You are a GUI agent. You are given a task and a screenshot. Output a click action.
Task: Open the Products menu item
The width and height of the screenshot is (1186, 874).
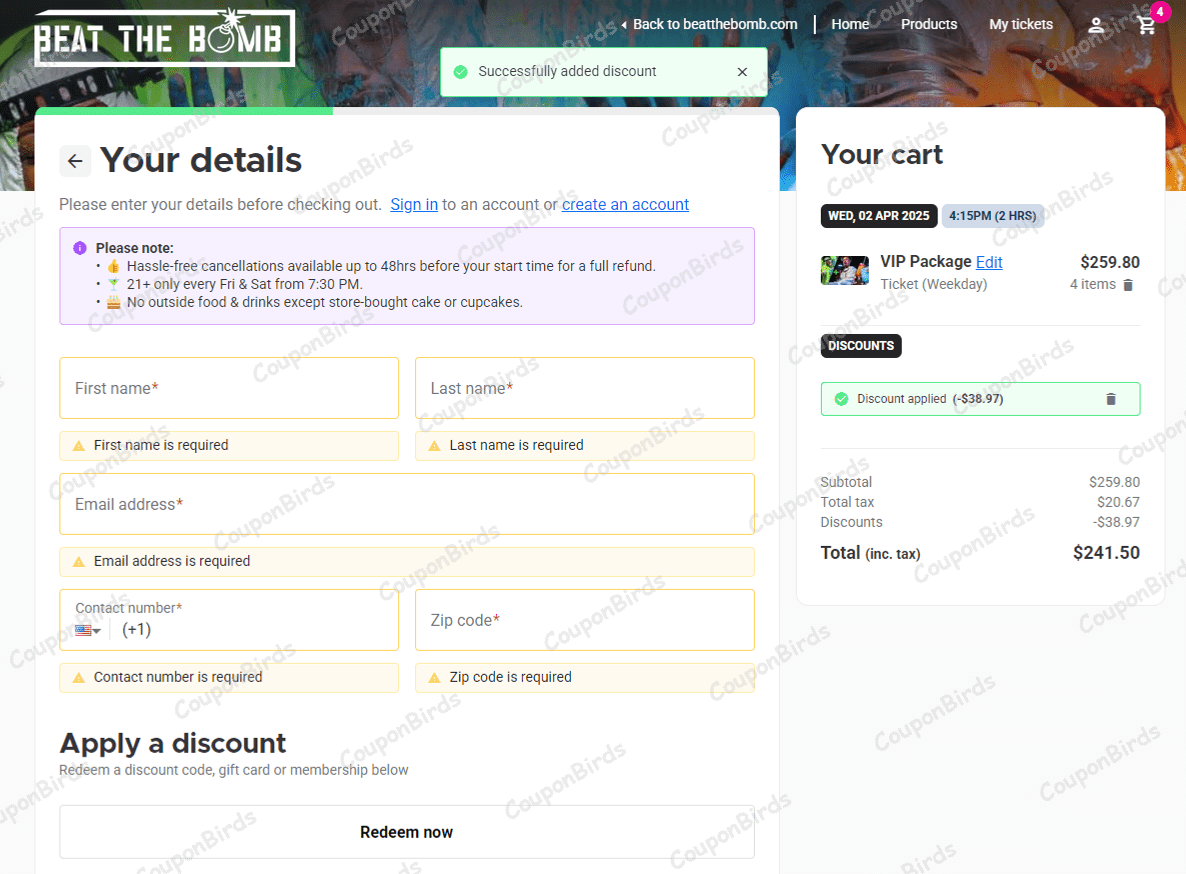[x=928, y=24]
